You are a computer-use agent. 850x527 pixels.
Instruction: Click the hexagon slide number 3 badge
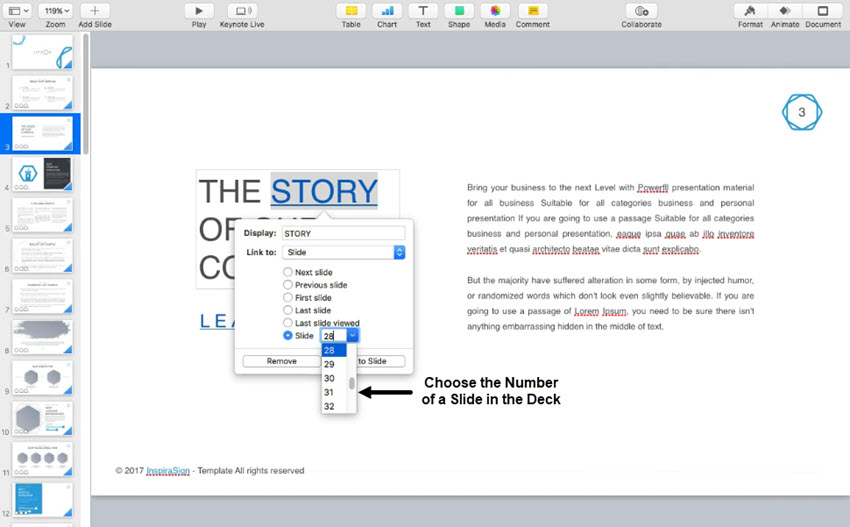(802, 112)
